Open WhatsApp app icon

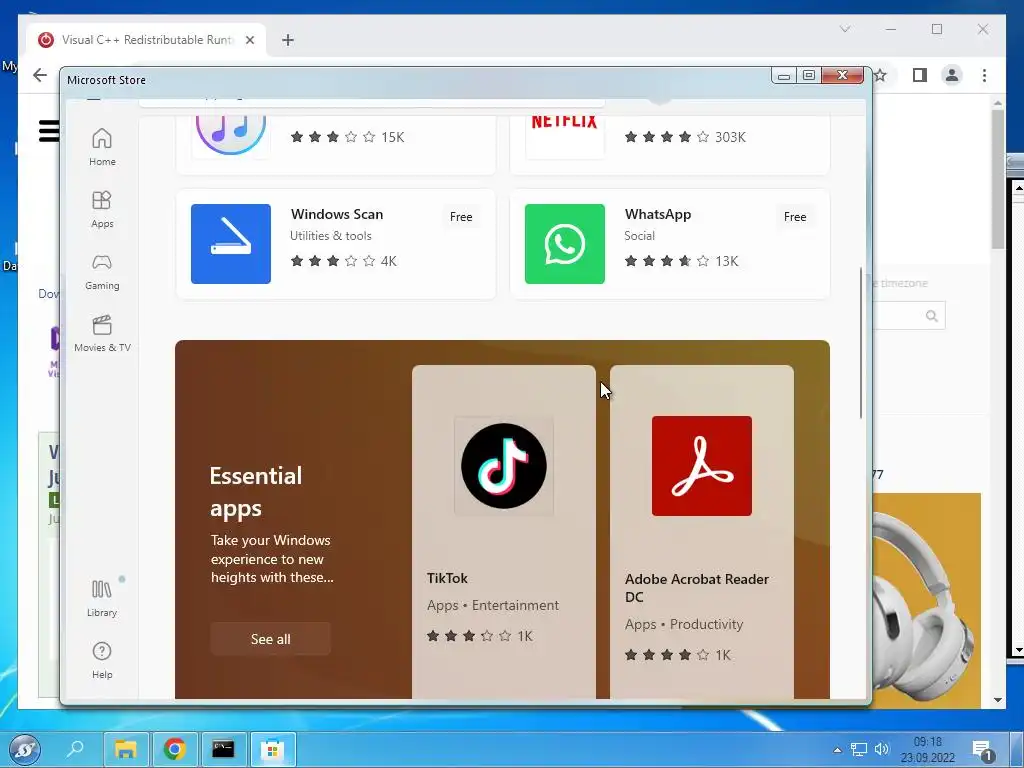pyautogui.click(x=565, y=244)
